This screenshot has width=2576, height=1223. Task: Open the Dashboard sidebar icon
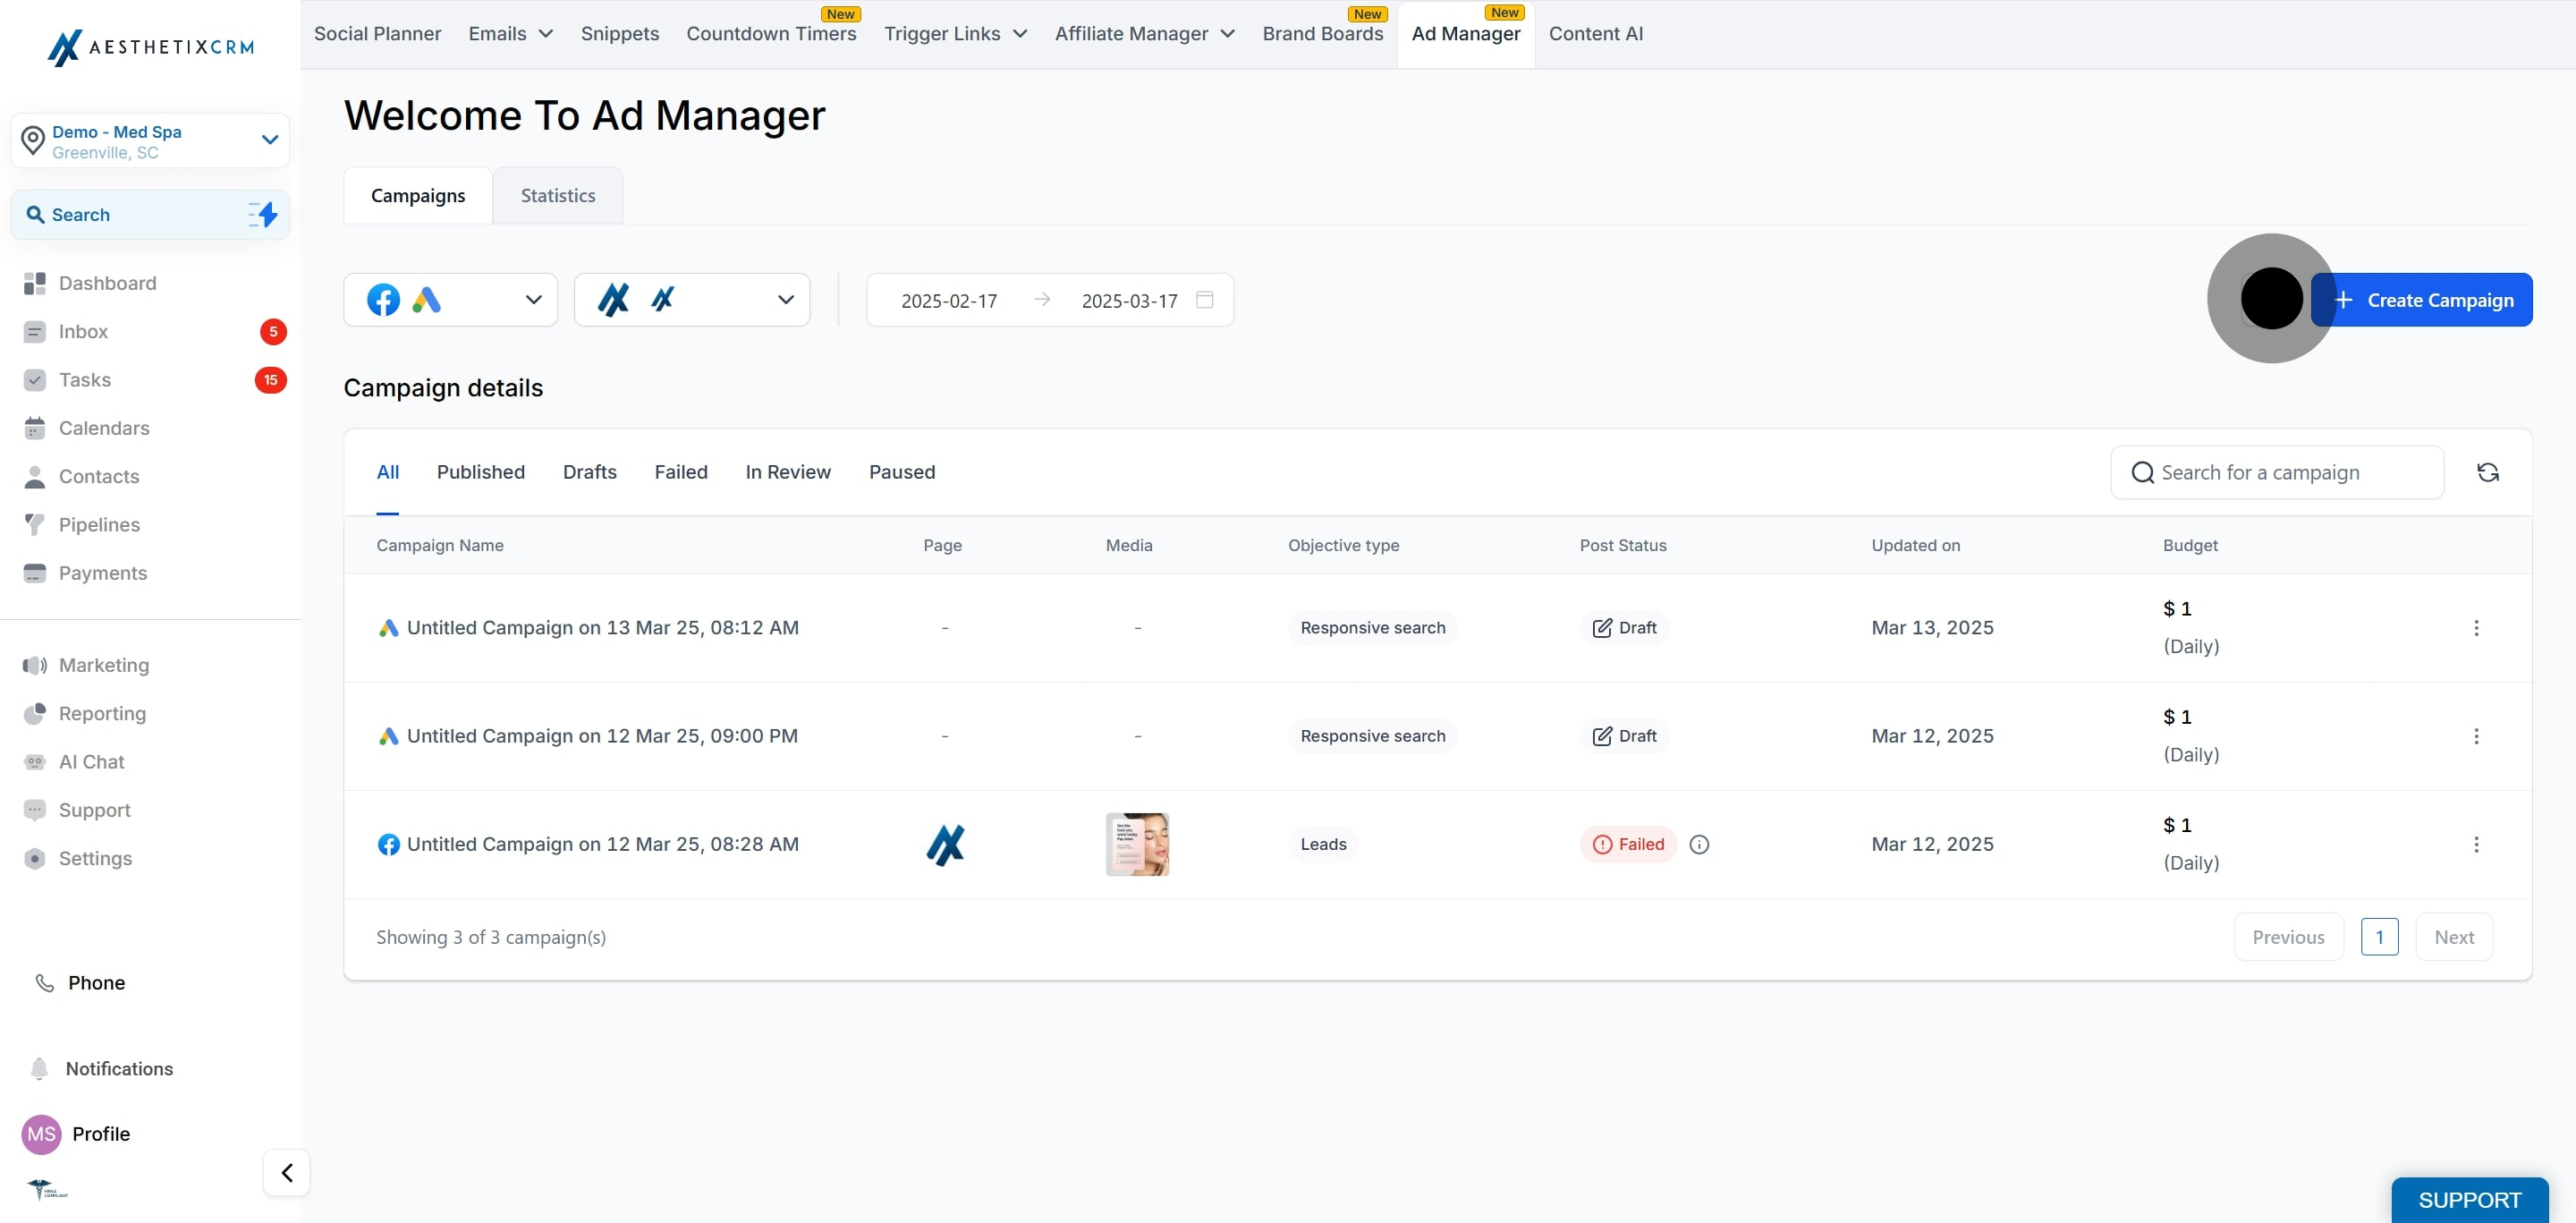[35, 283]
